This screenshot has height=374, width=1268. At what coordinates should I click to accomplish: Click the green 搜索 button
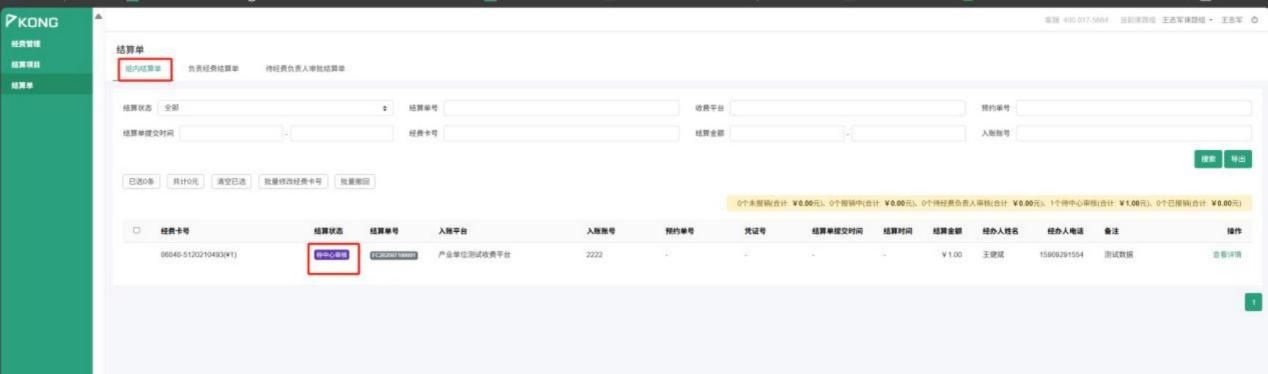click(x=1208, y=159)
